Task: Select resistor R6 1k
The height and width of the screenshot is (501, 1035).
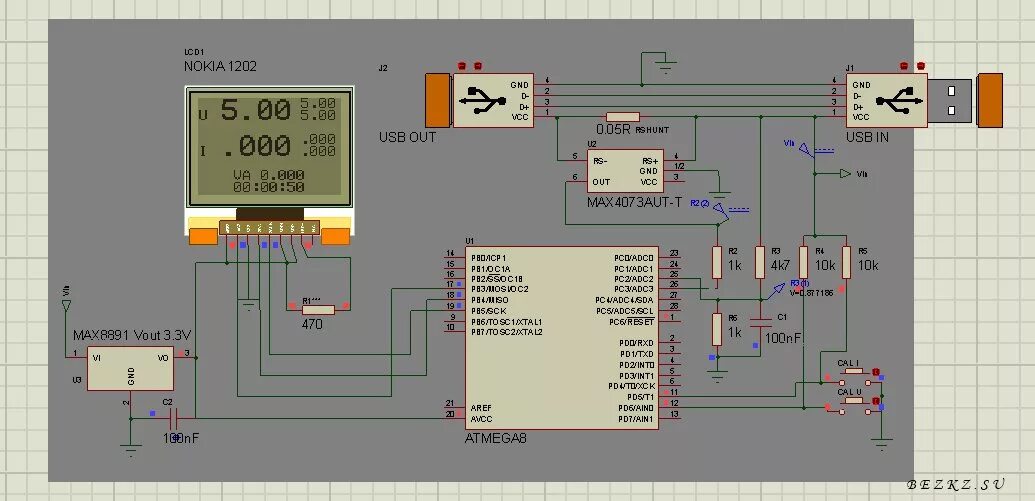Action: point(717,329)
